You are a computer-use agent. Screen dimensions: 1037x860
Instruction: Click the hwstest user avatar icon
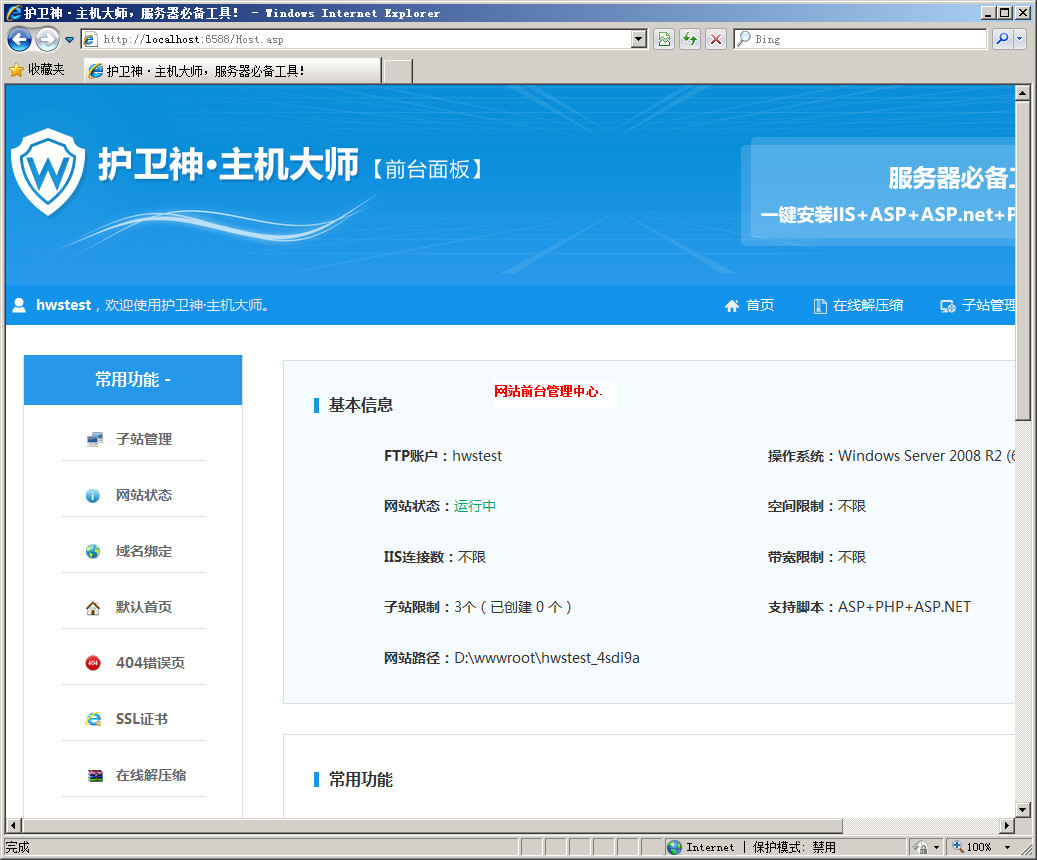(19, 305)
